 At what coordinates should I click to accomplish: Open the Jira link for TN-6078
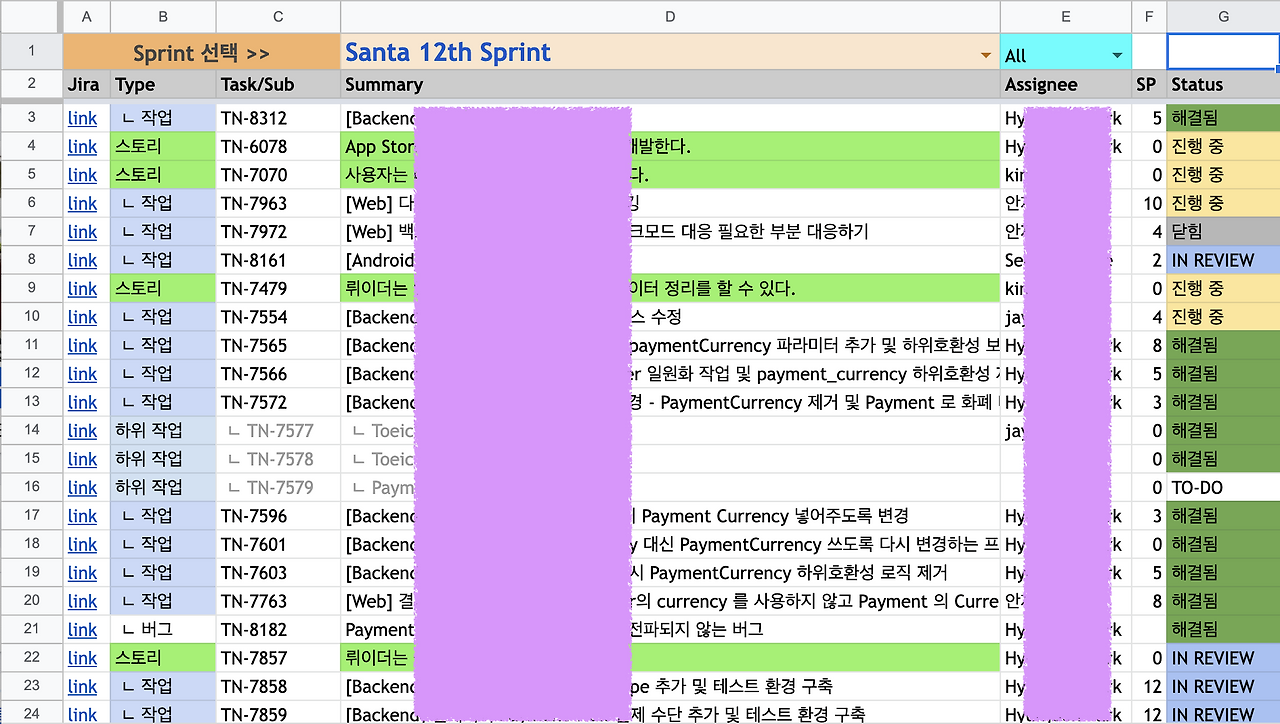(82, 147)
